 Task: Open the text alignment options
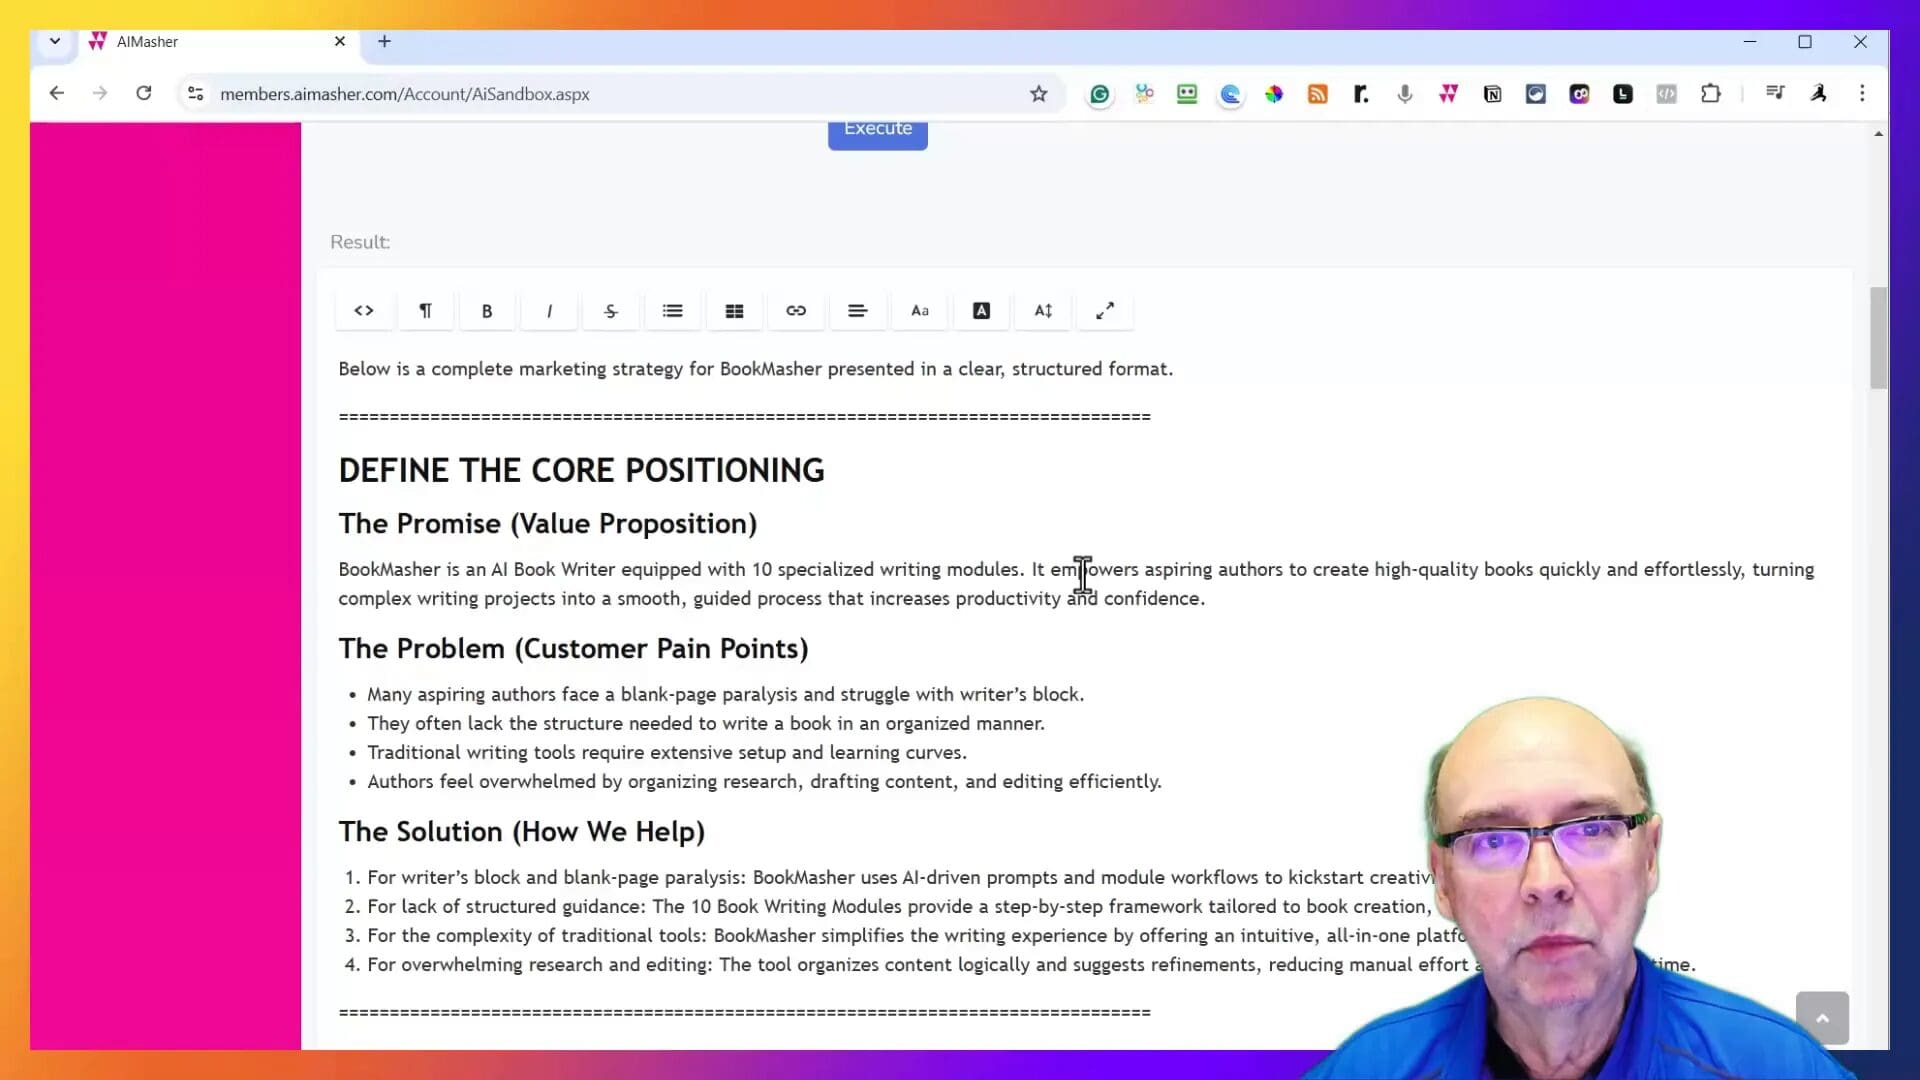(858, 311)
